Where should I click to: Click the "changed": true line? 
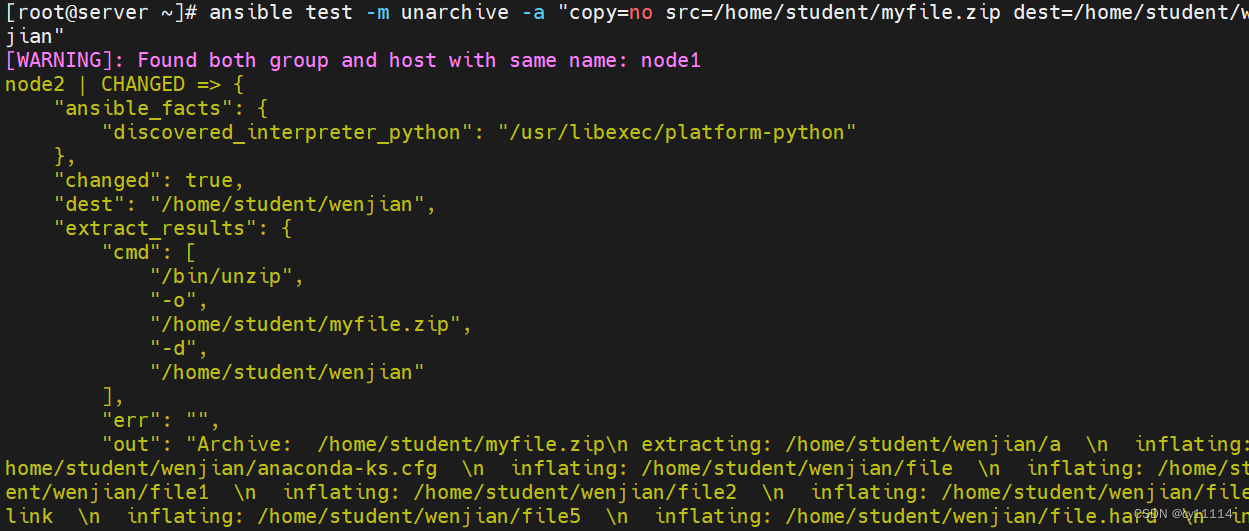coord(148,180)
